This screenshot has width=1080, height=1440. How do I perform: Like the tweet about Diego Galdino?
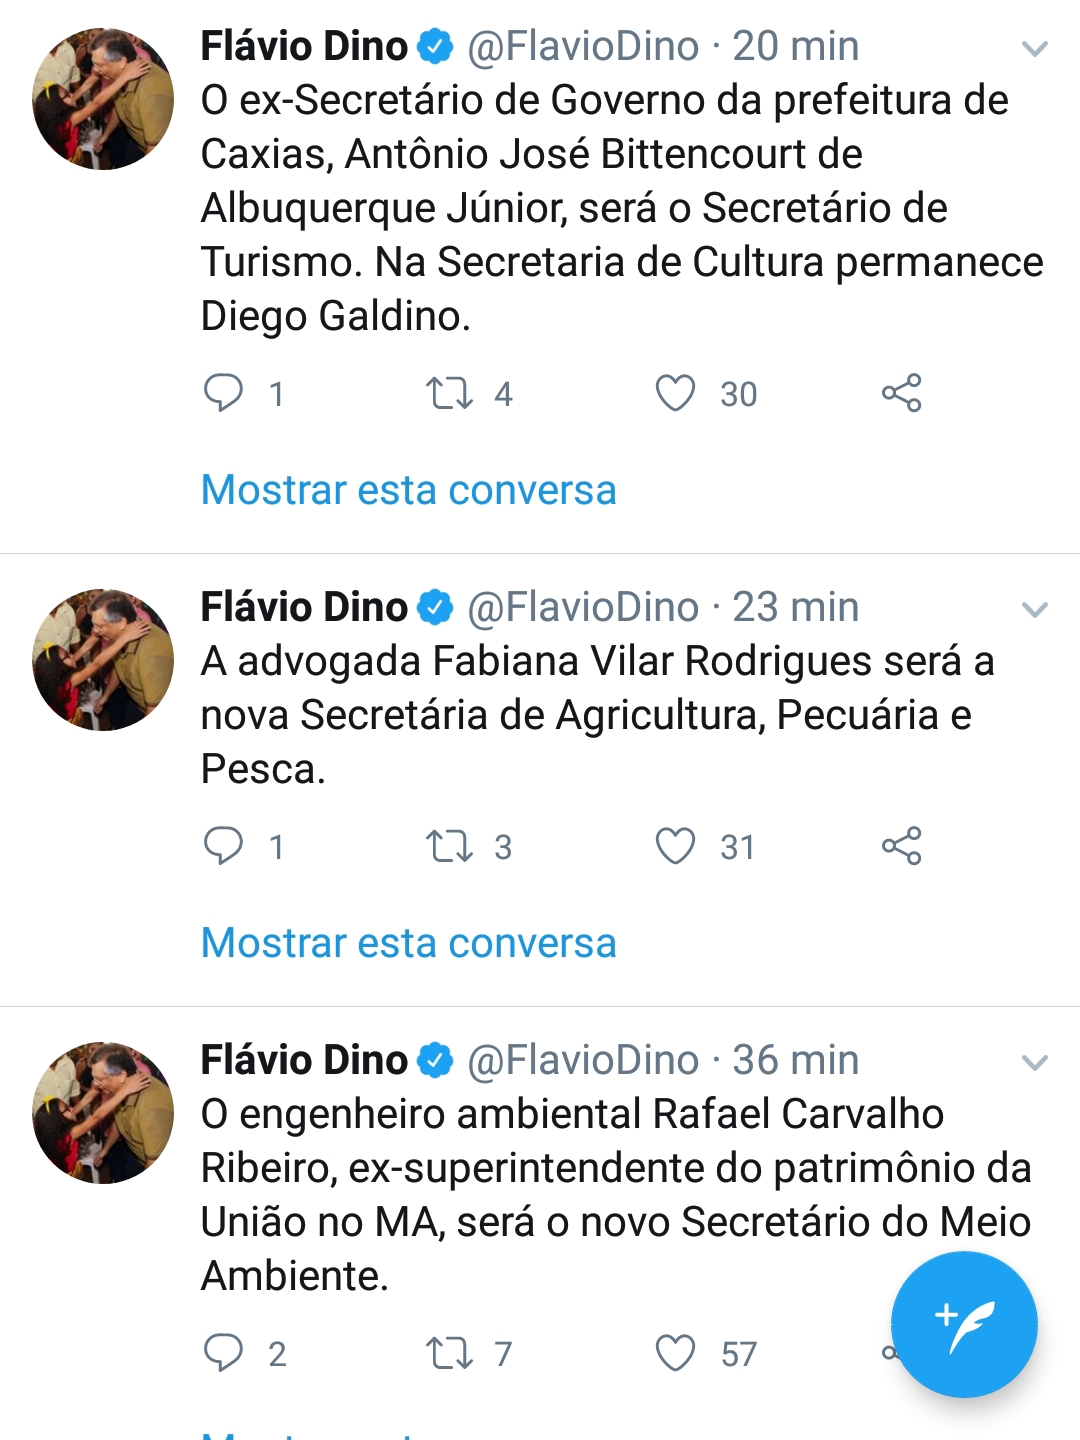pyautogui.click(x=675, y=393)
